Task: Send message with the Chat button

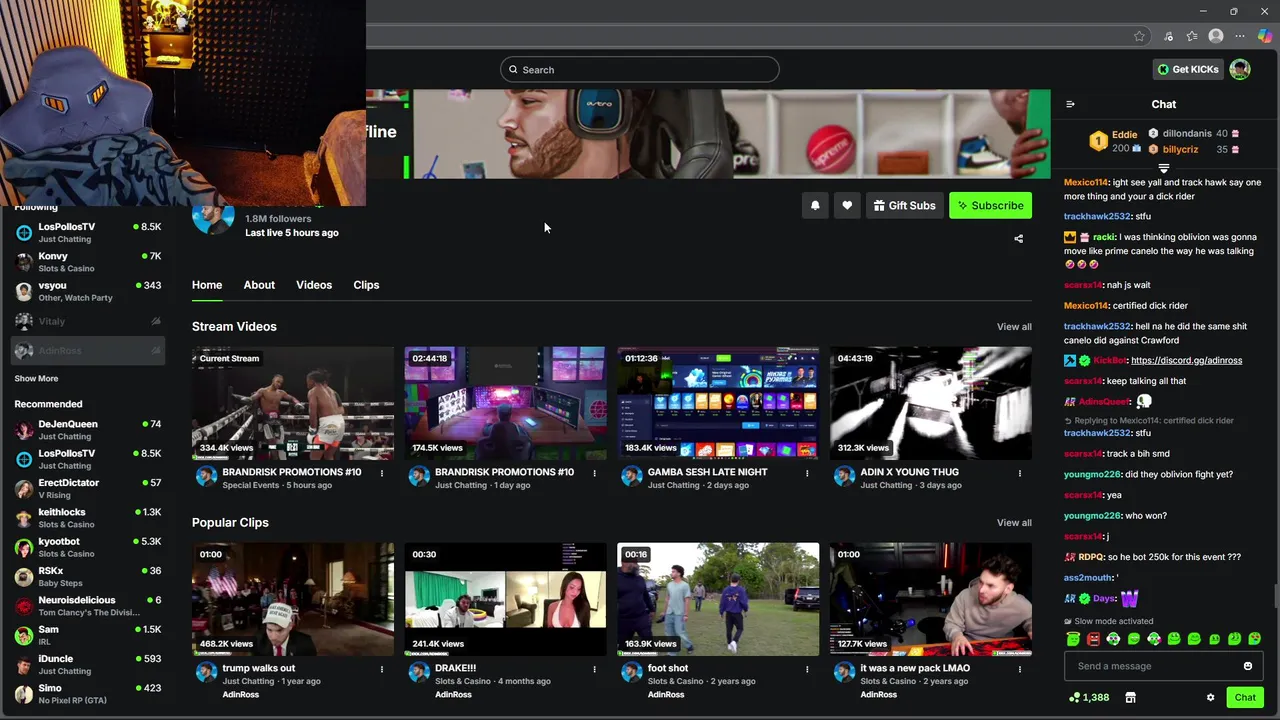Action: tap(1245, 697)
